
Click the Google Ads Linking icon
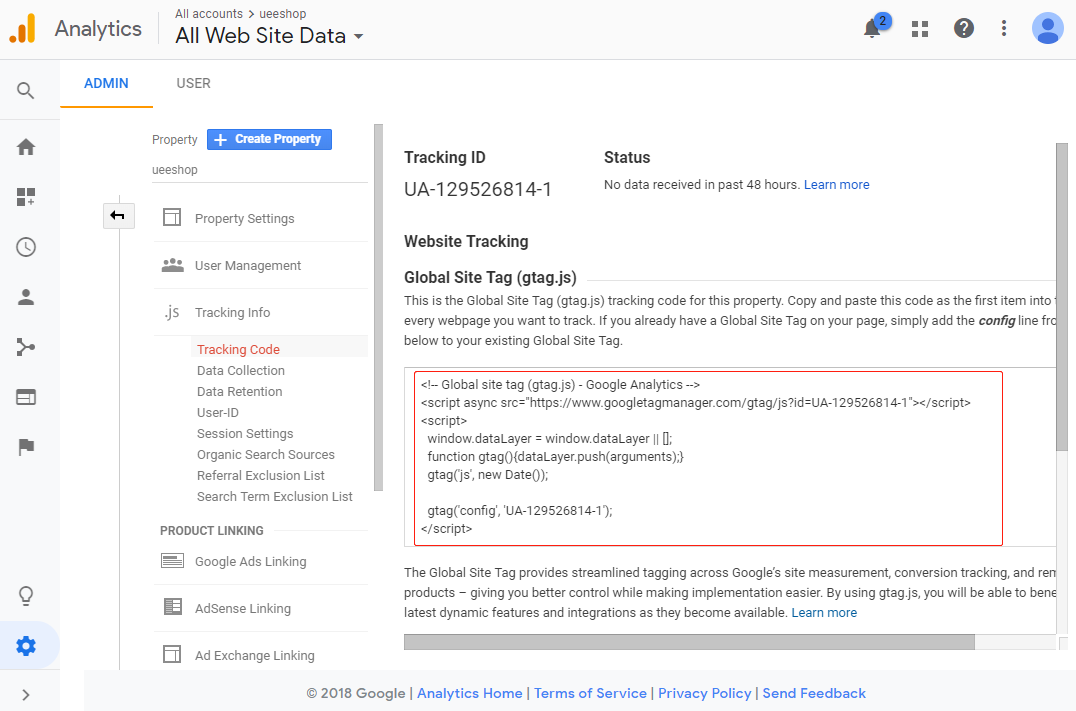(172, 561)
